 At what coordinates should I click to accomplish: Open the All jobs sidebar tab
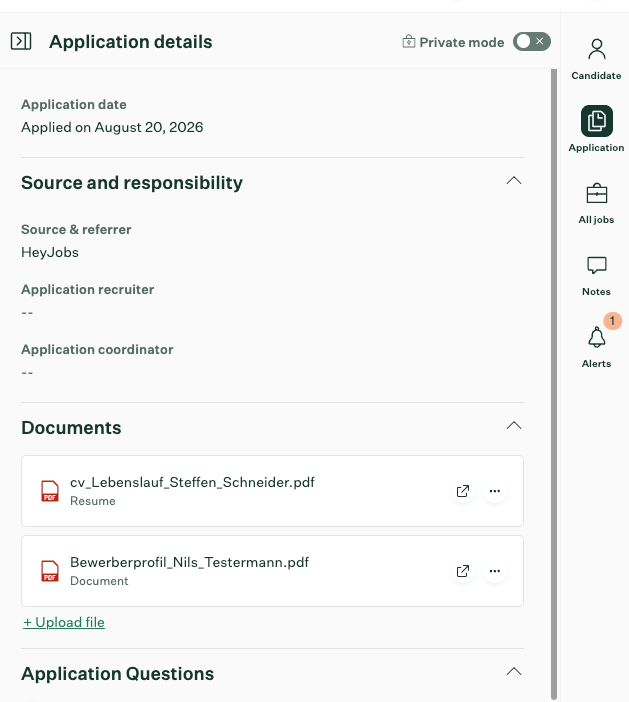tap(596, 203)
